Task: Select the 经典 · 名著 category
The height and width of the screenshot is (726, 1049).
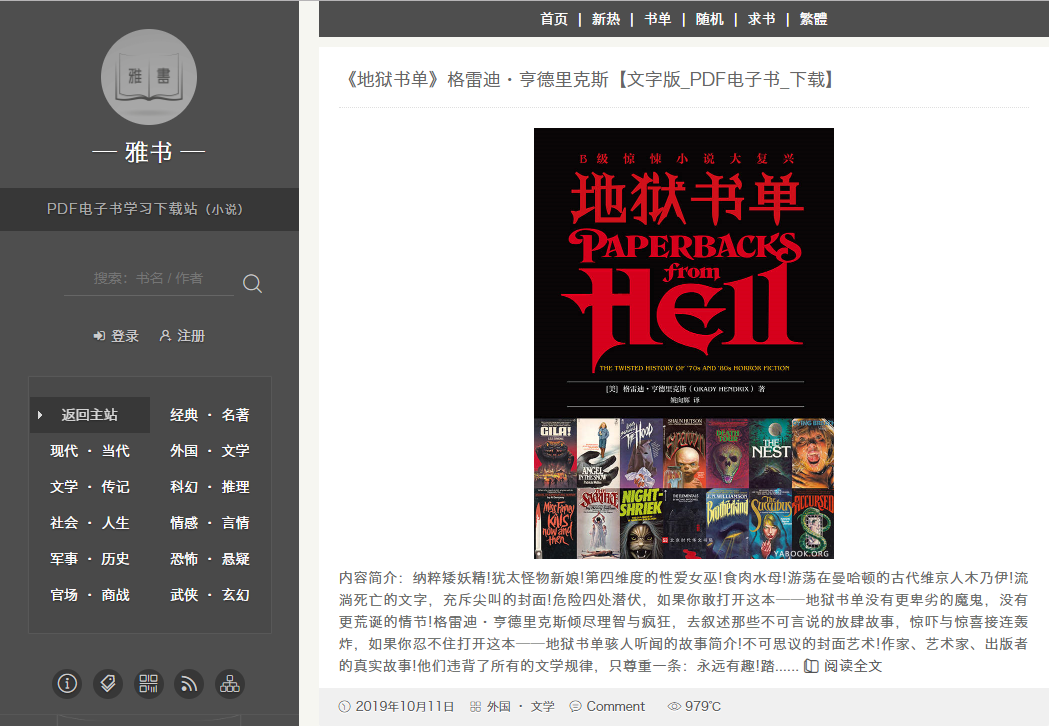Action: tap(209, 415)
